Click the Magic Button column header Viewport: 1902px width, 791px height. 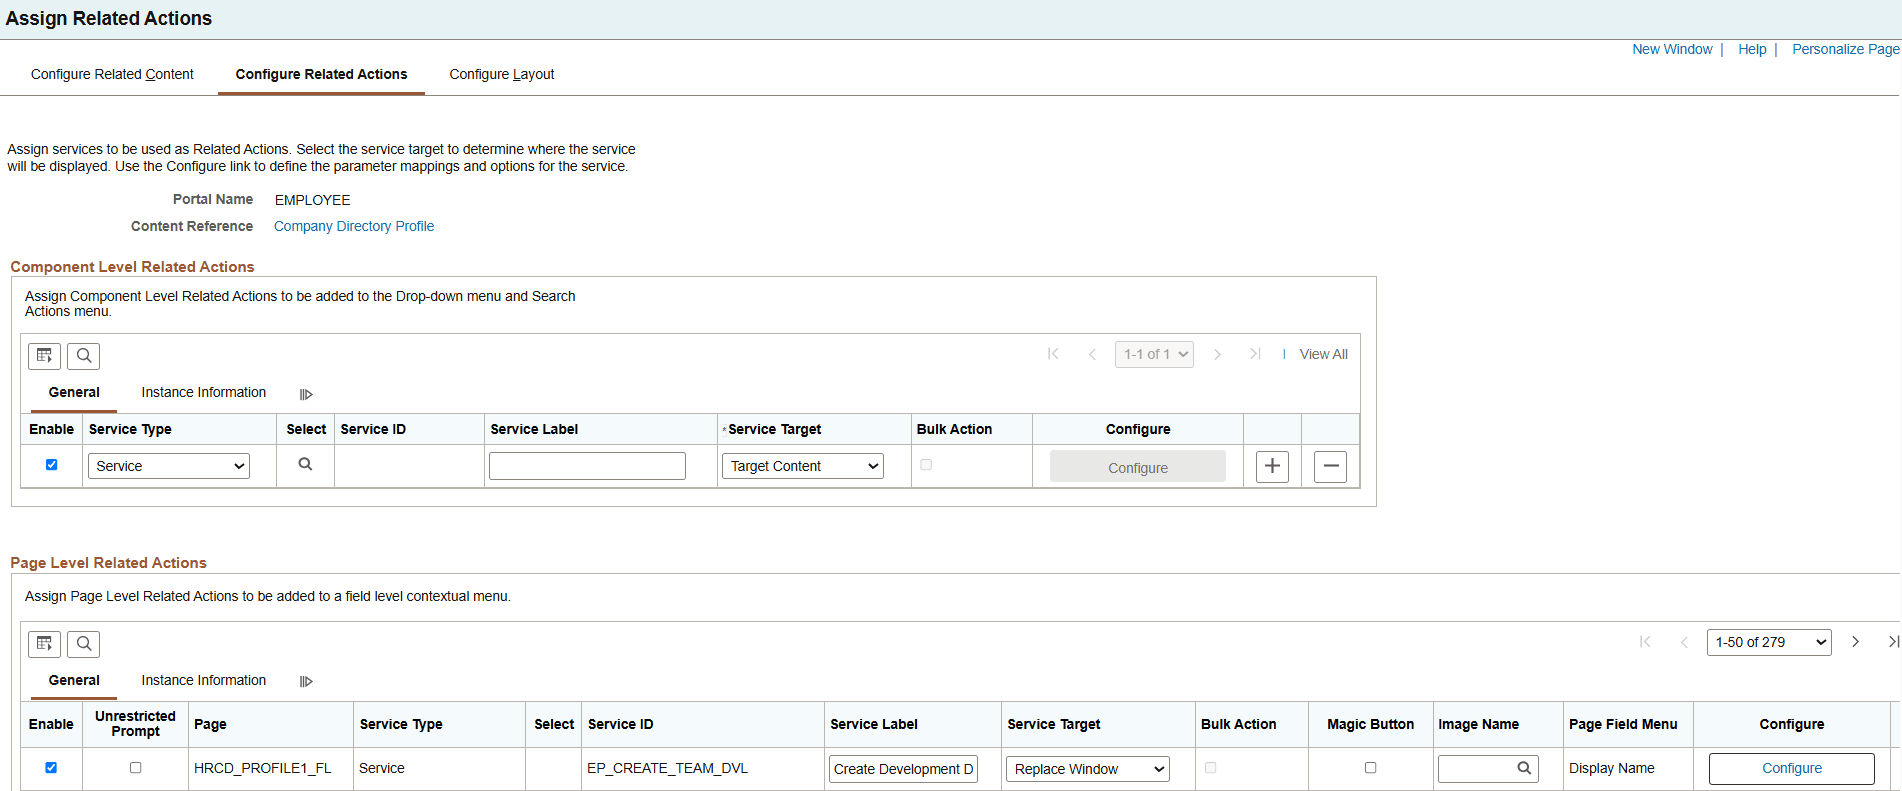coord(1370,724)
